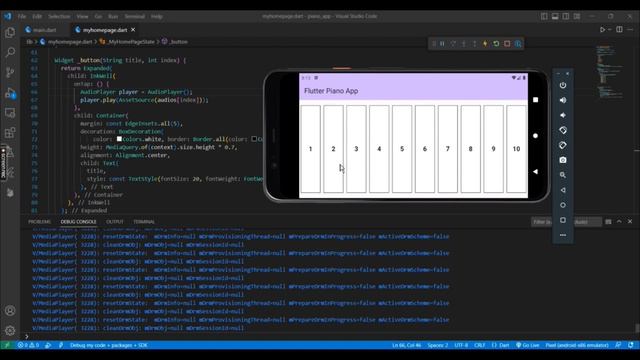
Task: Open the Run menu
Action: click(x=113, y=16)
